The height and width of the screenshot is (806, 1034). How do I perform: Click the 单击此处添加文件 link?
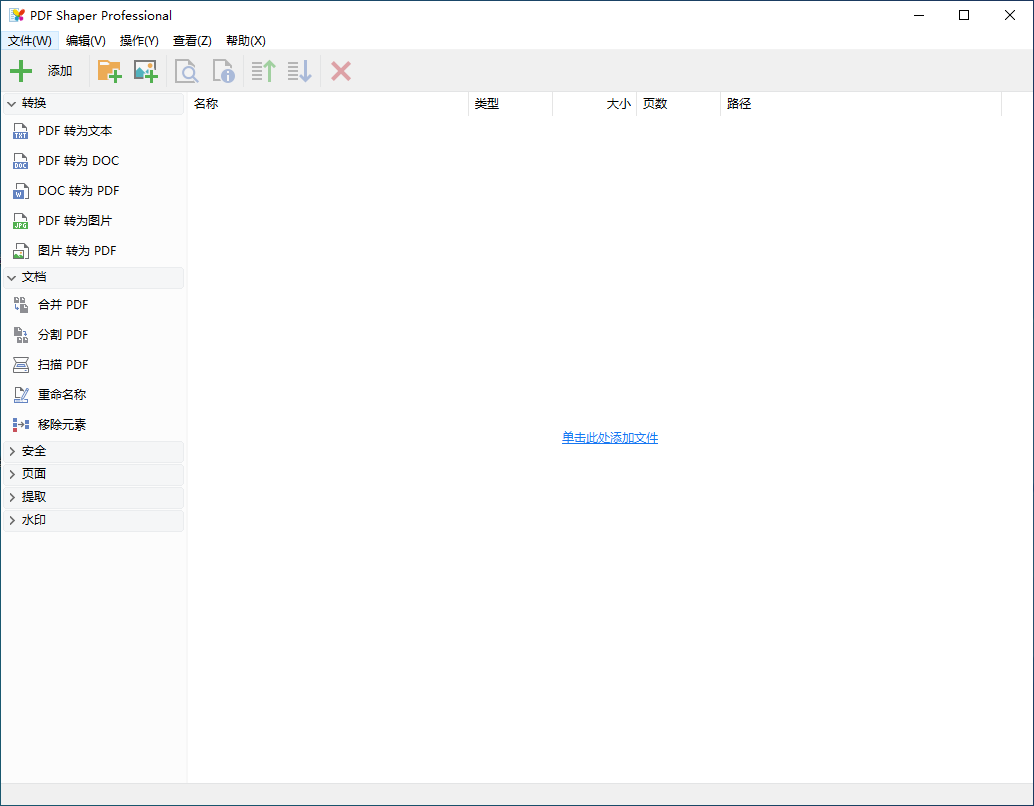610,438
